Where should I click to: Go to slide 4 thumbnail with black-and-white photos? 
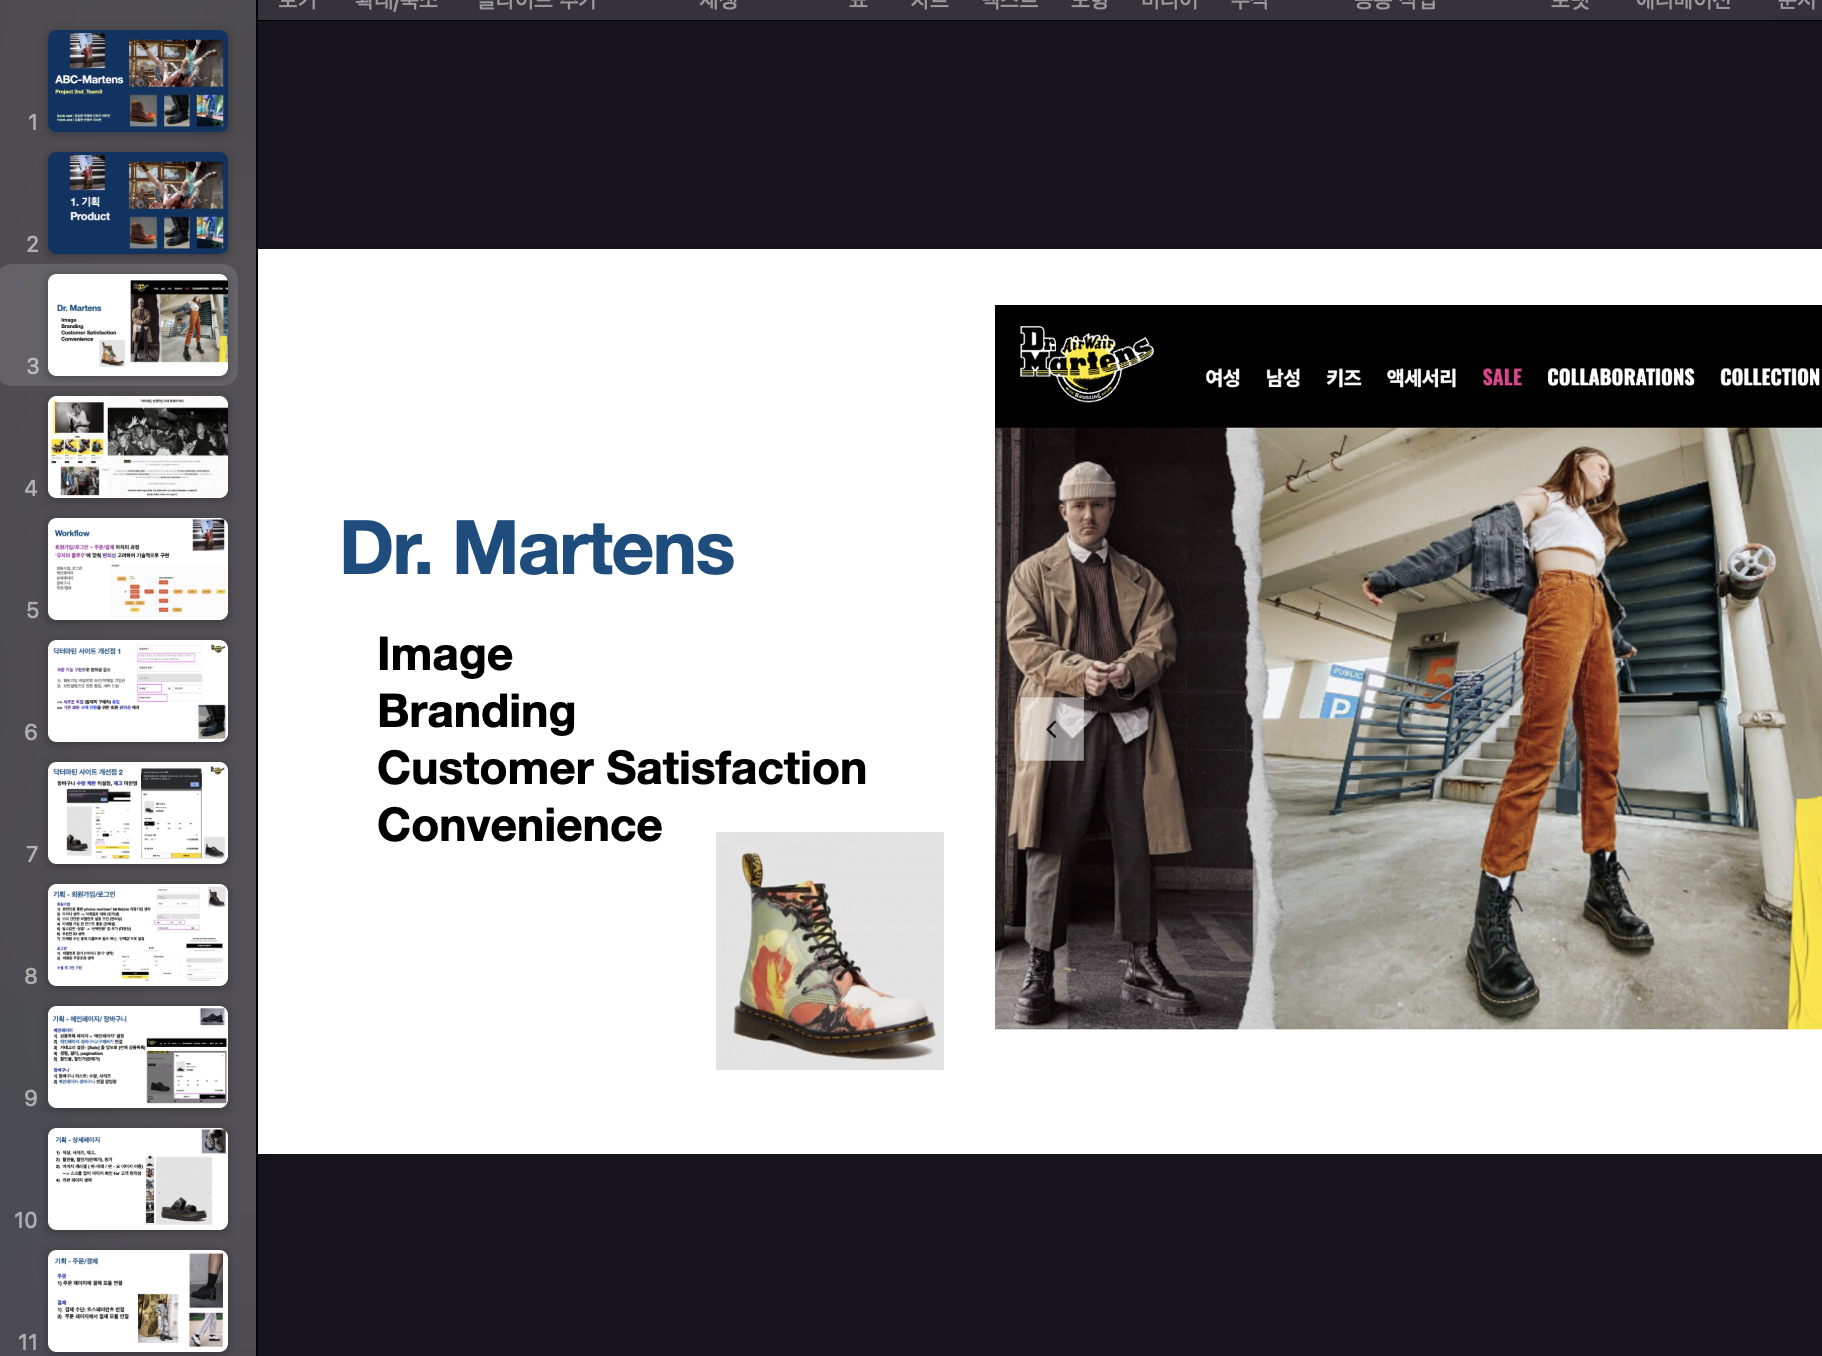pos(138,447)
